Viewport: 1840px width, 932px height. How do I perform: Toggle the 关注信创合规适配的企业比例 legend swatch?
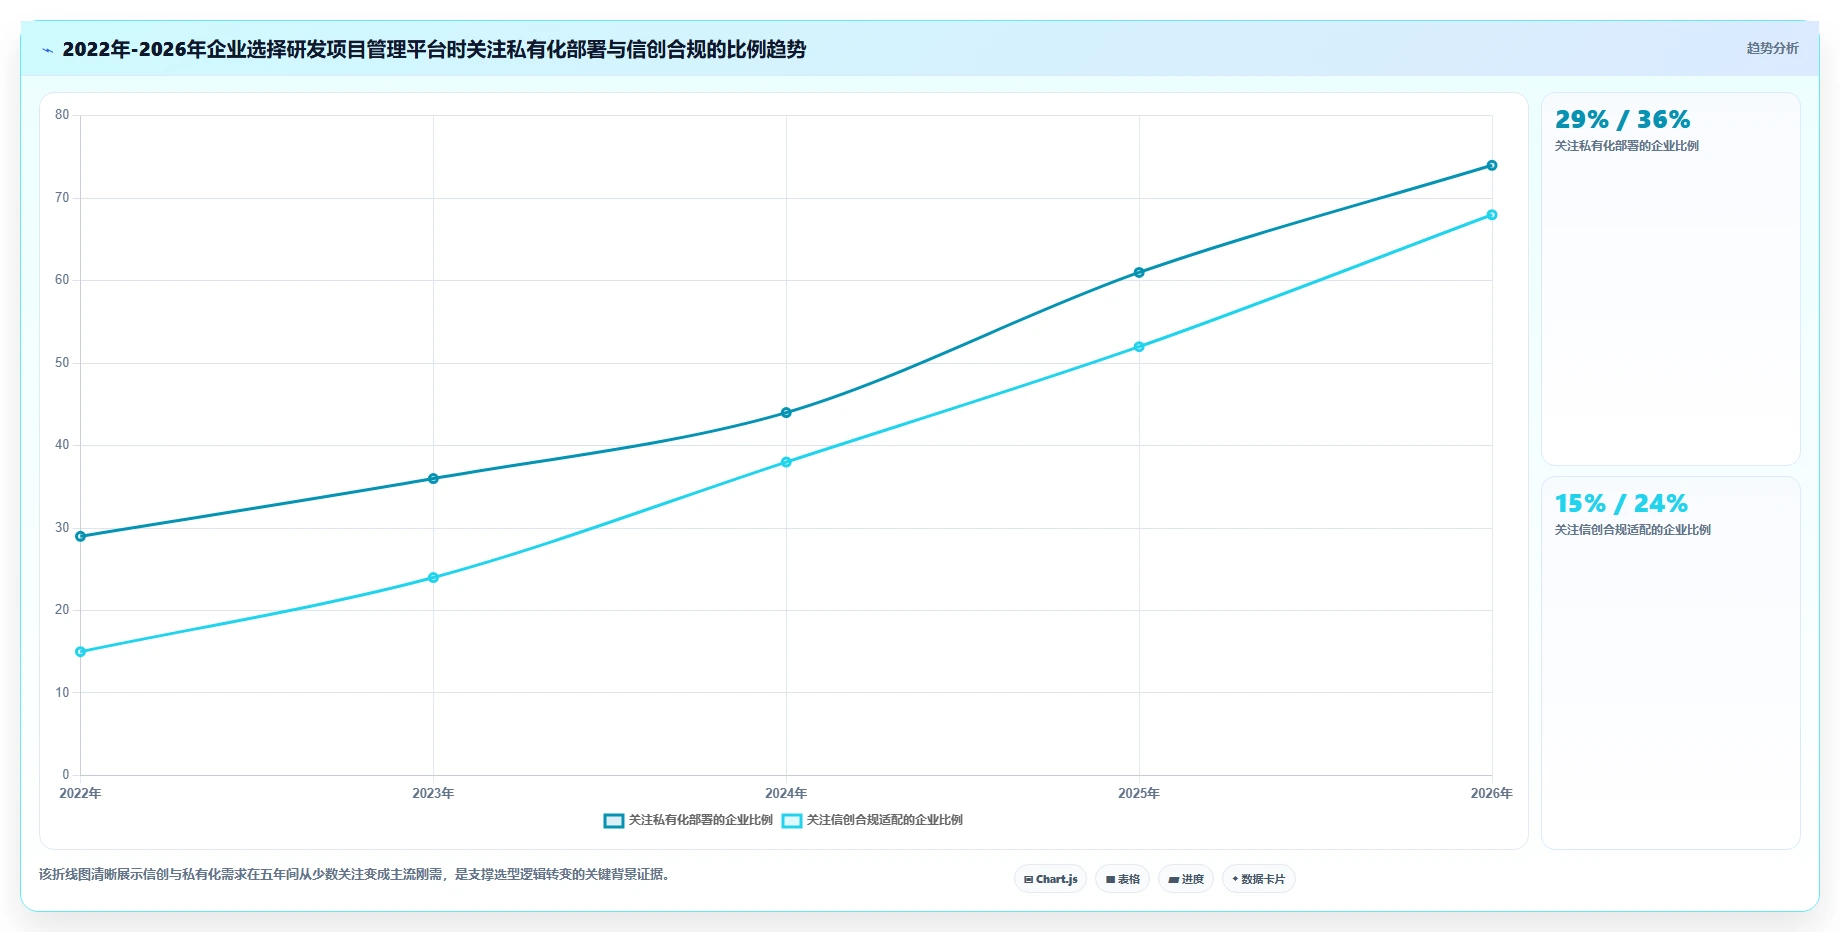(x=792, y=820)
